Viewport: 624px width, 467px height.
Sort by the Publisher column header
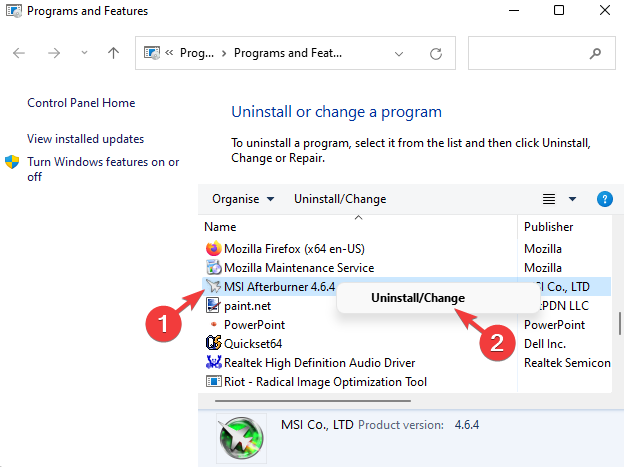(548, 227)
